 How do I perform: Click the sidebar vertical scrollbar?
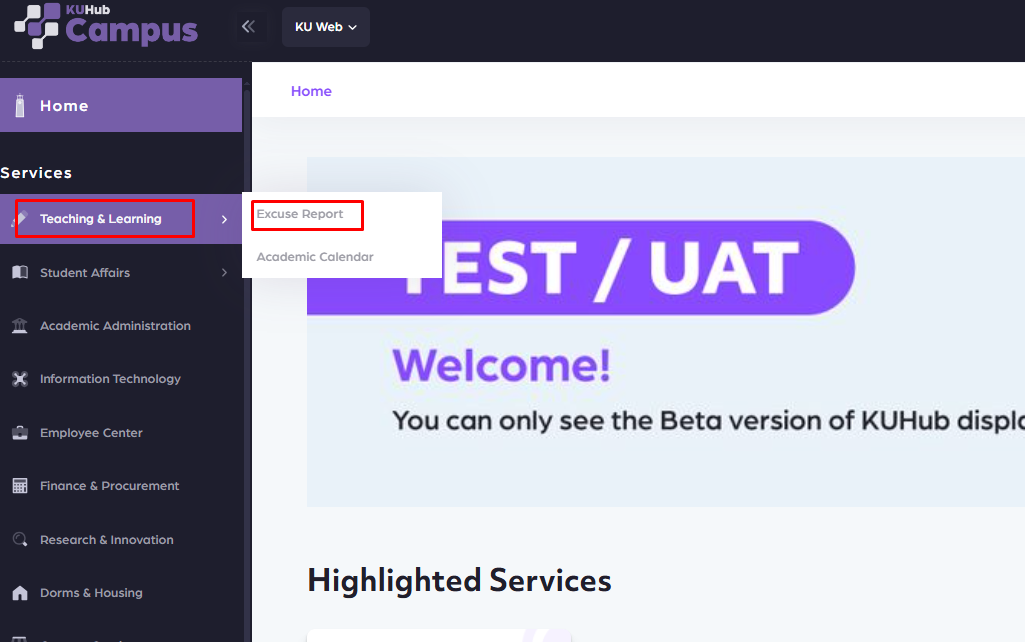(247, 400)
